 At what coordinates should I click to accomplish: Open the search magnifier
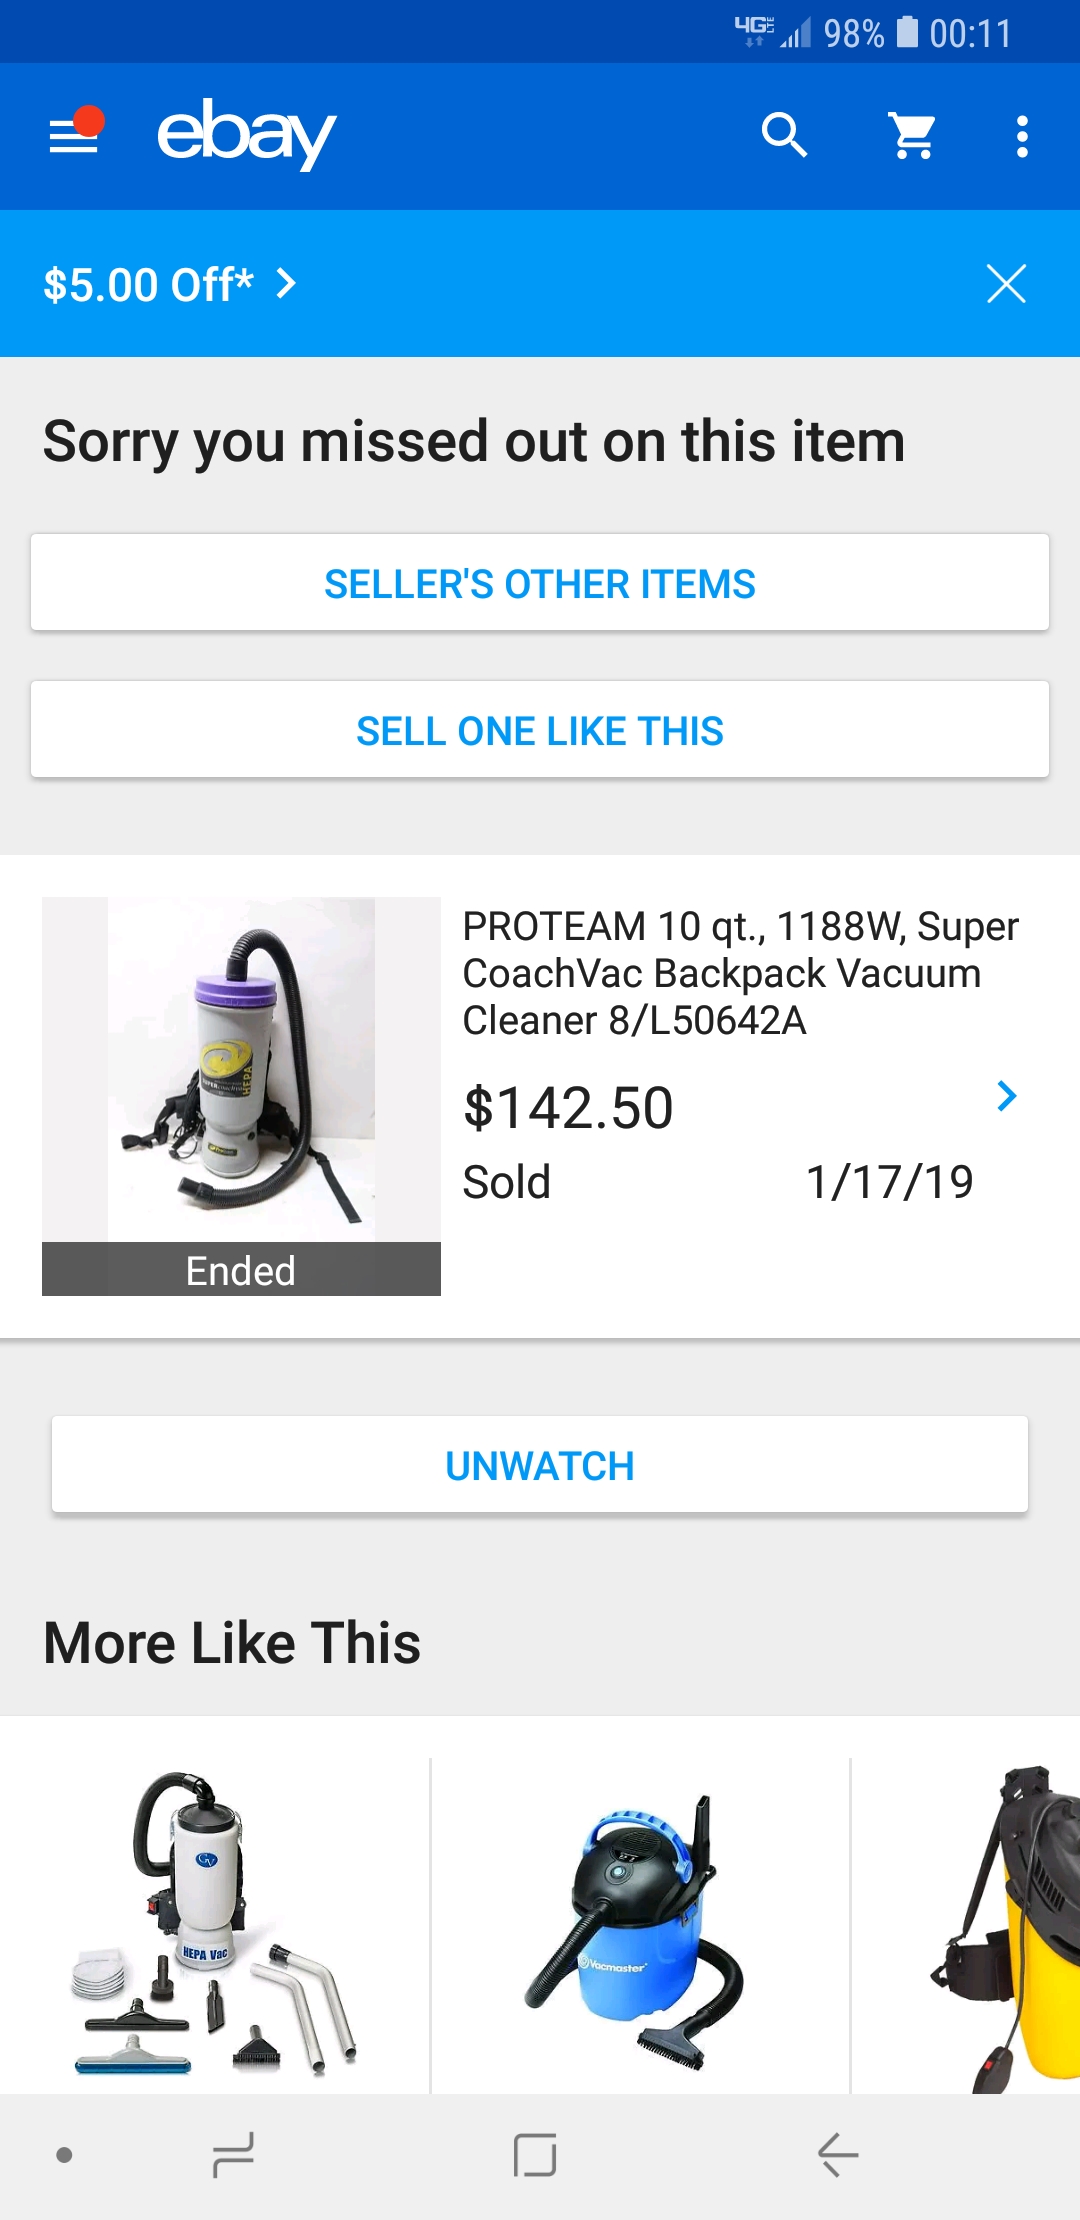point(784,135)
